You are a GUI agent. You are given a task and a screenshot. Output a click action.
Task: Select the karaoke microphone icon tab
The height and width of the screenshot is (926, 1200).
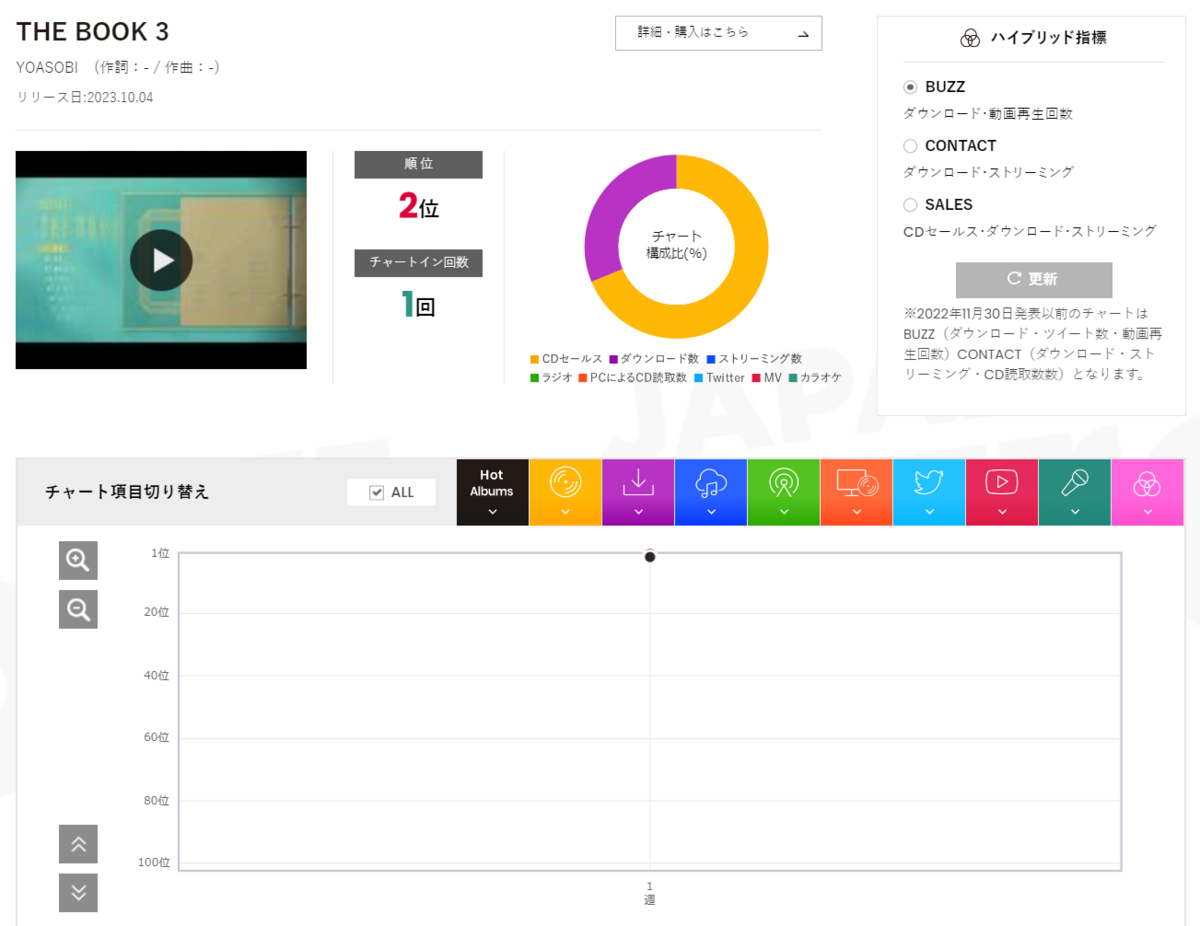click(1075, 492)
